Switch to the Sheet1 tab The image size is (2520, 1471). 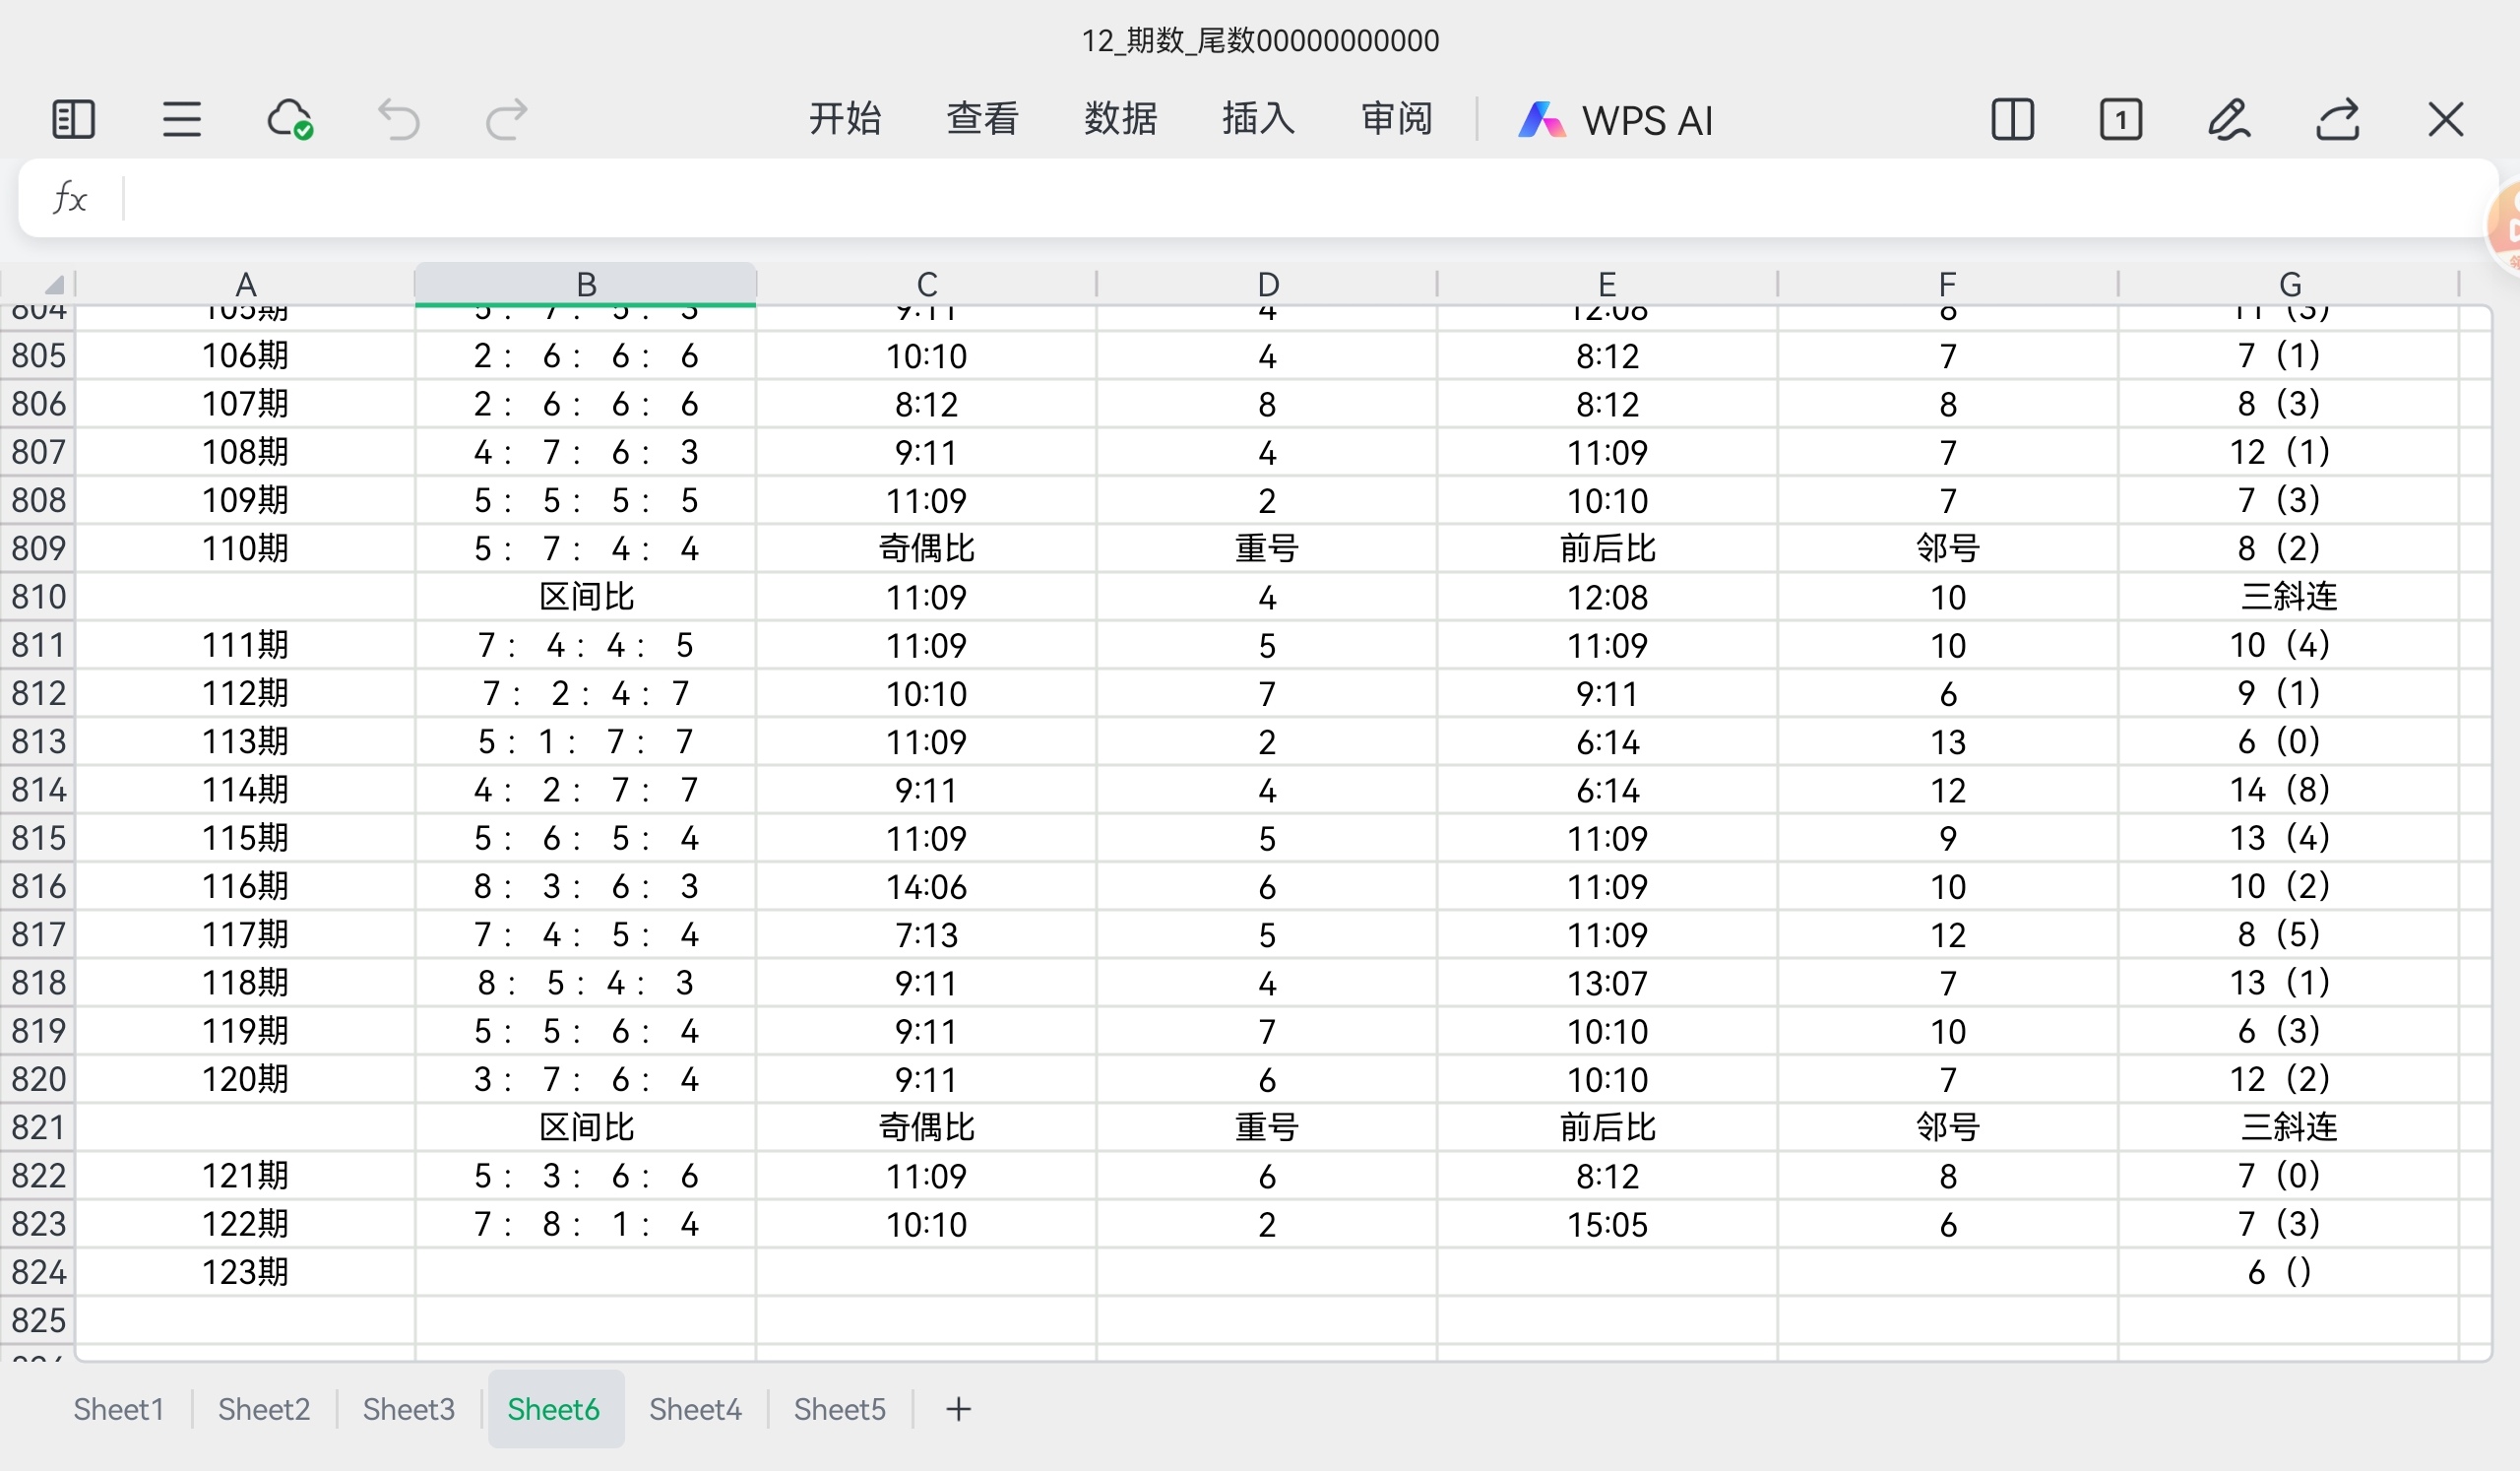click(x=118, y=1409)
